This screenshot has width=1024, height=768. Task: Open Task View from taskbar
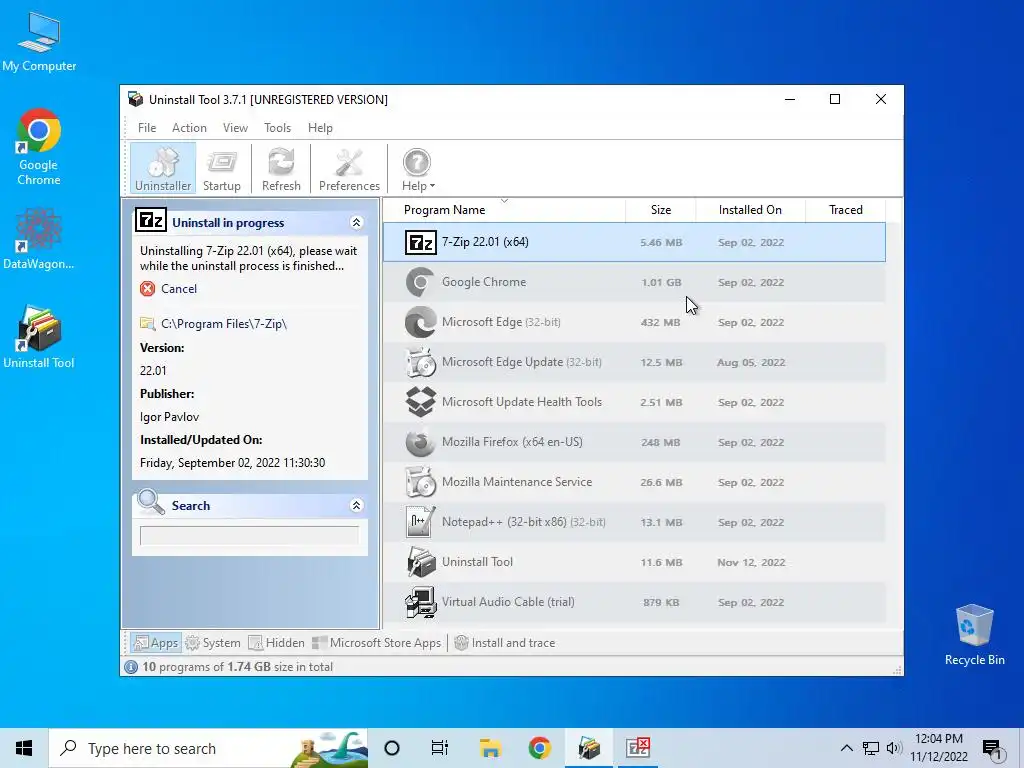(440, 748)
